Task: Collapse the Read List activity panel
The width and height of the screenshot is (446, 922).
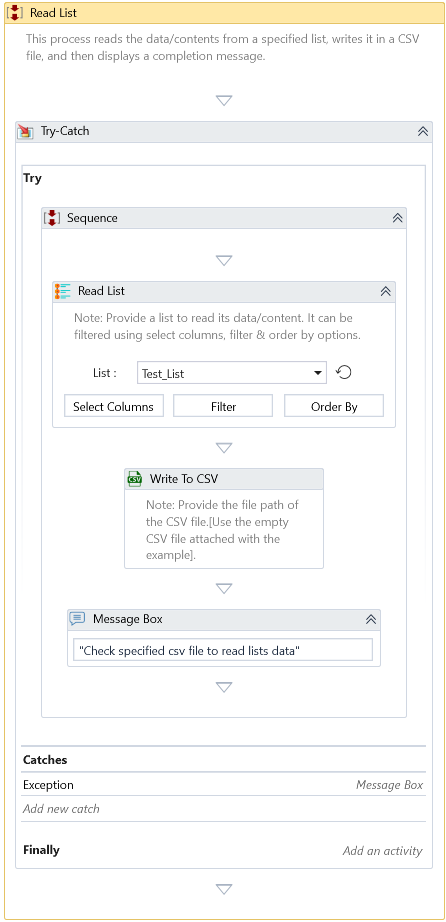Action: pos(385,291)
